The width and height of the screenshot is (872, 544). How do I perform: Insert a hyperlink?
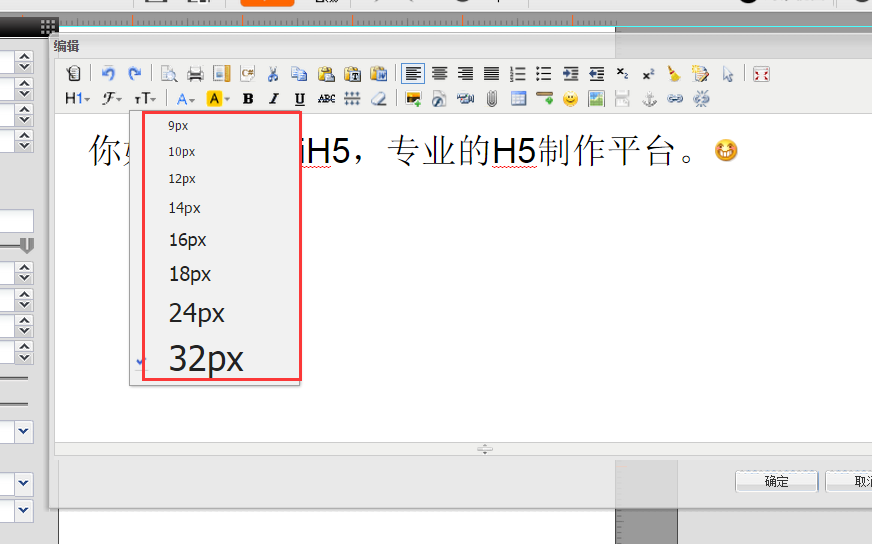pyautogui.click(x=675, y=98)
